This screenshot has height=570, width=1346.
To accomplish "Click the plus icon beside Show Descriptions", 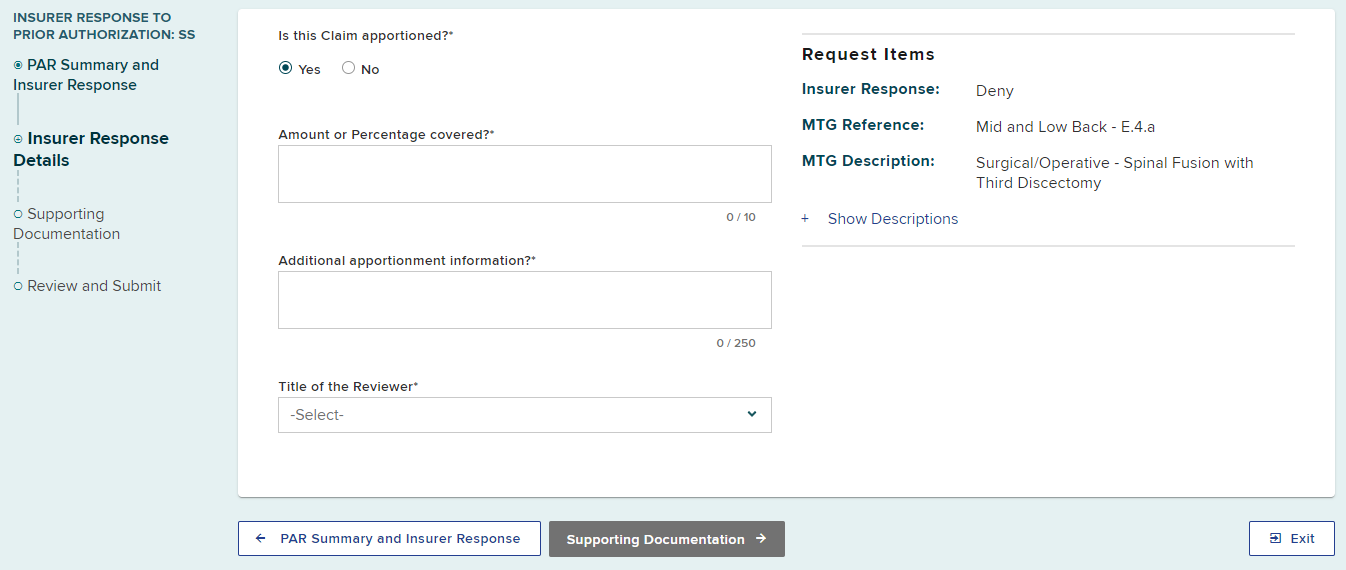I will (805, 219).
